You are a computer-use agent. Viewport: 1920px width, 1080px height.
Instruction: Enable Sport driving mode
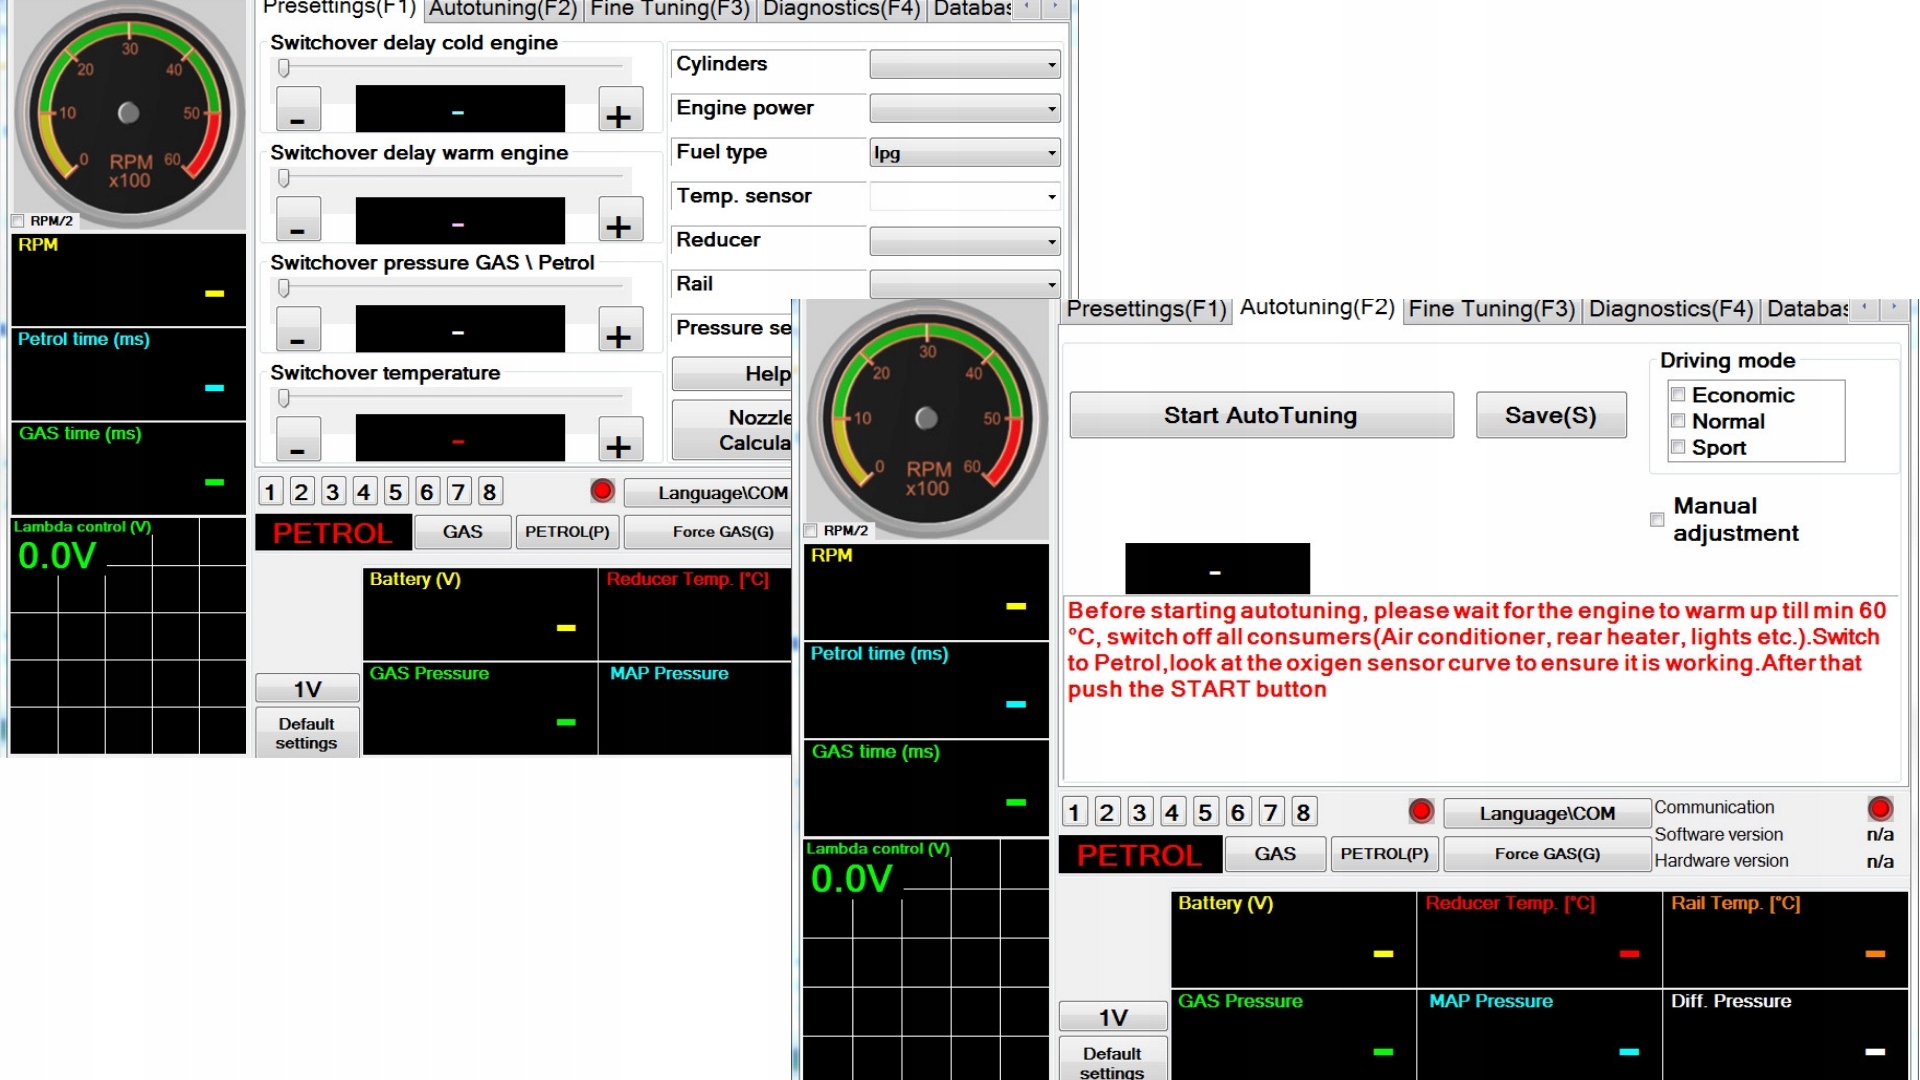[x=1679, y=448]
